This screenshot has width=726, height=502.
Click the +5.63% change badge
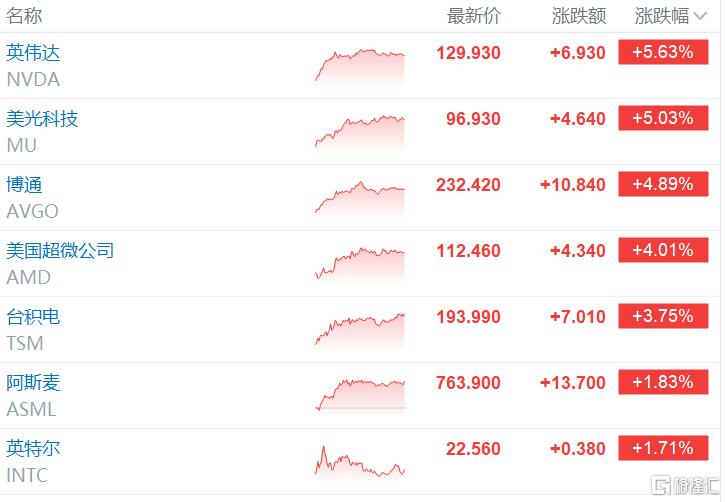pyautogui.click(x=663, y=52)
